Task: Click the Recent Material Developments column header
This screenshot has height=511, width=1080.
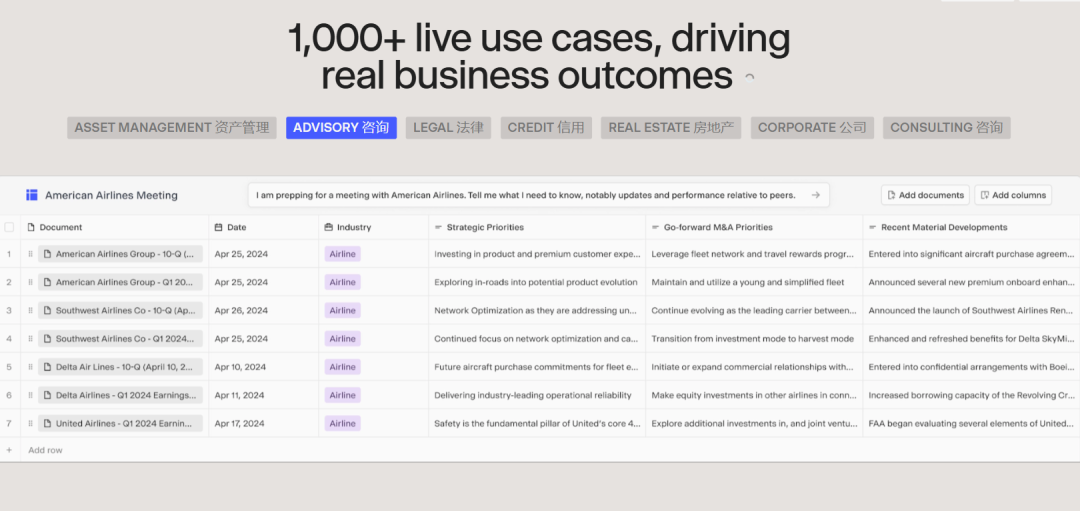Action: click(971, 227)
